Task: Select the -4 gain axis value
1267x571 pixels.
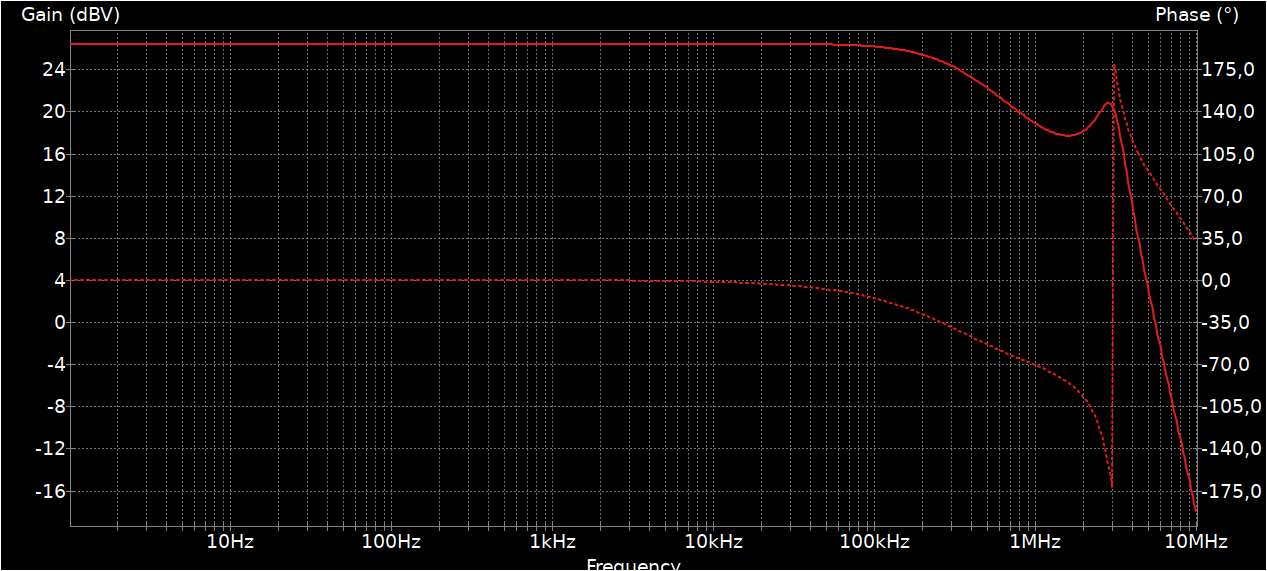Action: tap(56, 364)
